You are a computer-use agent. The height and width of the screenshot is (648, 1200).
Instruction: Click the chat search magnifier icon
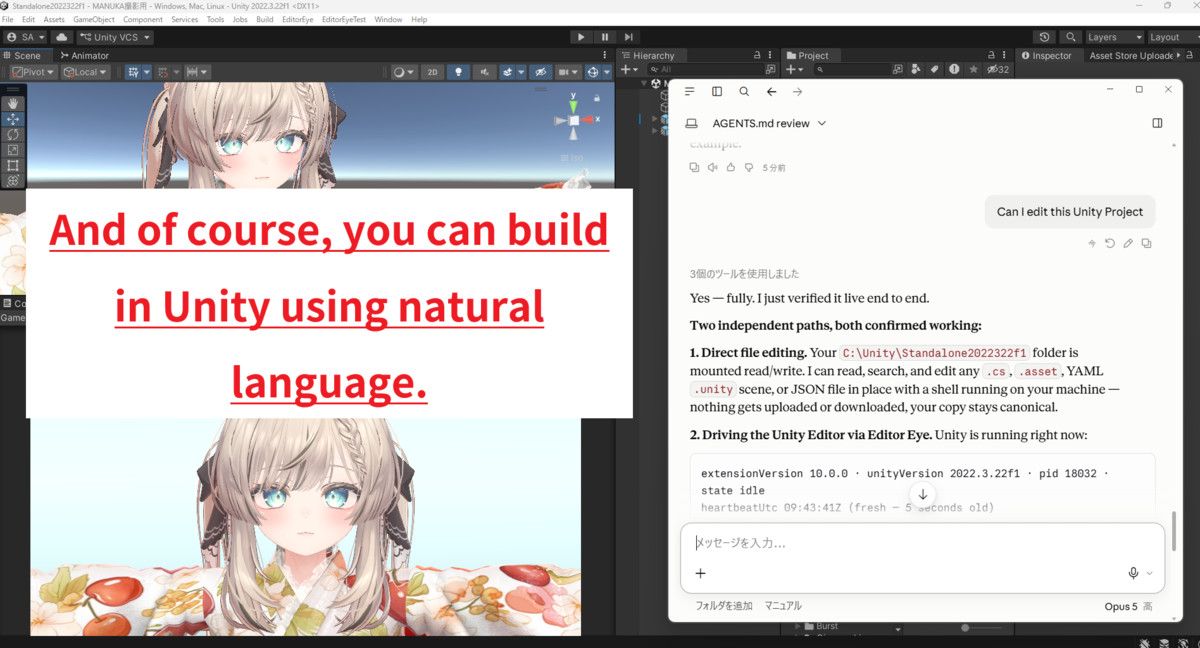click(744, 91)
